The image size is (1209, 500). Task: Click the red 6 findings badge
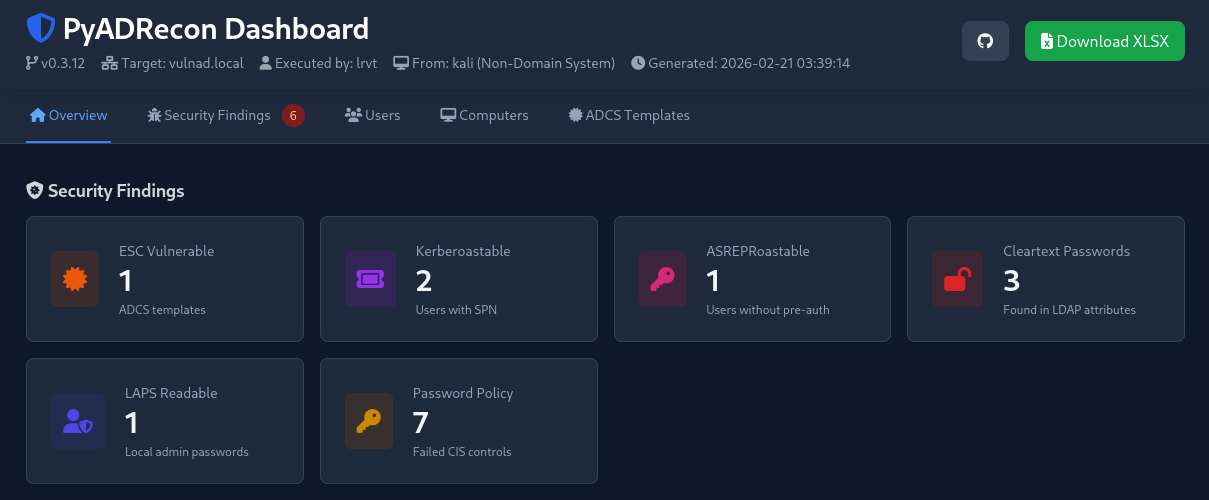point(293,115)
